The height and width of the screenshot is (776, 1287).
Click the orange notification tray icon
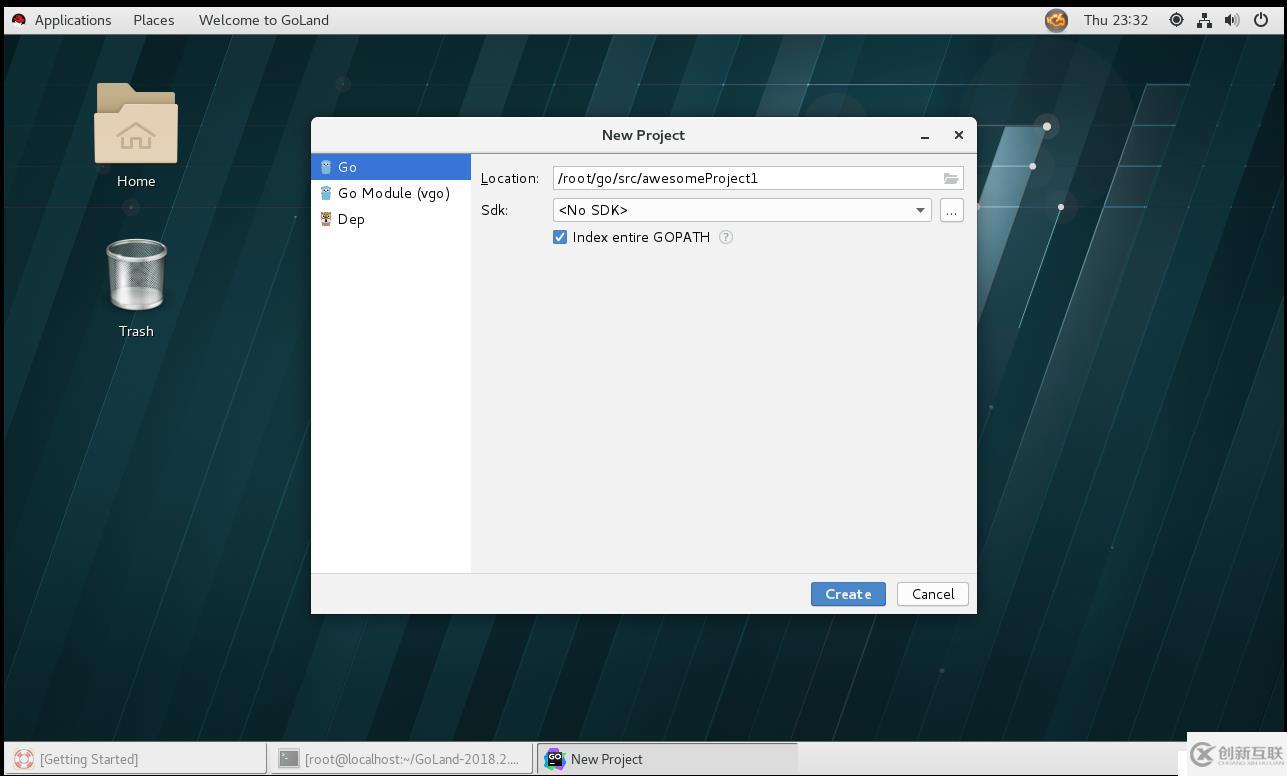[1056, 20]
